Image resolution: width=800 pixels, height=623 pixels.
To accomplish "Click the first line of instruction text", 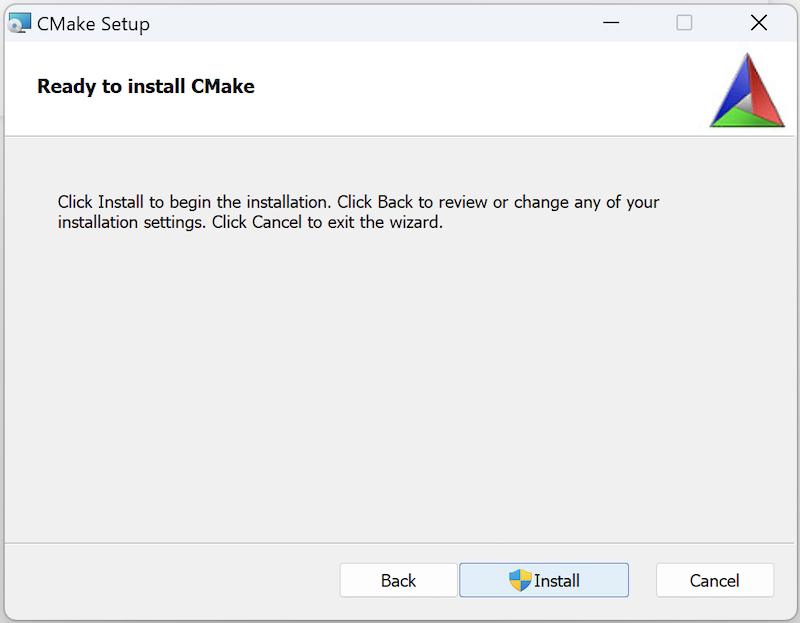I will [358, 202].
